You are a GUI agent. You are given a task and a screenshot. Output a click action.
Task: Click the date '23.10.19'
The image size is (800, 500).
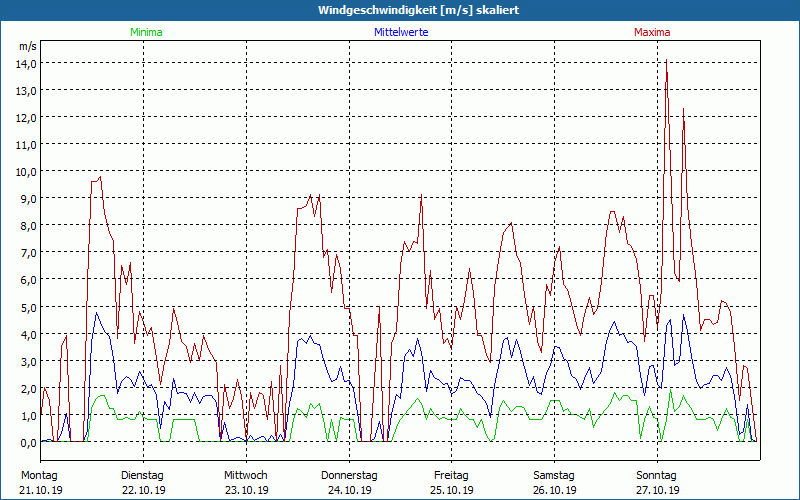pos(246,490)
